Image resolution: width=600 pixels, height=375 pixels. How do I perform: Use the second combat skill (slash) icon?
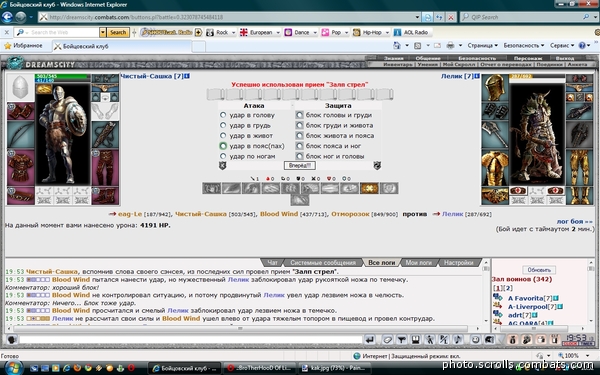coord(231,188)
